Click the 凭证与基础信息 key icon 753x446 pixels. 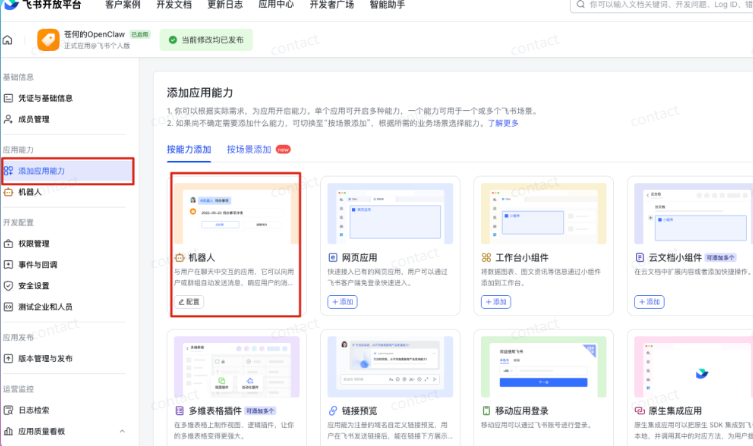9,98
